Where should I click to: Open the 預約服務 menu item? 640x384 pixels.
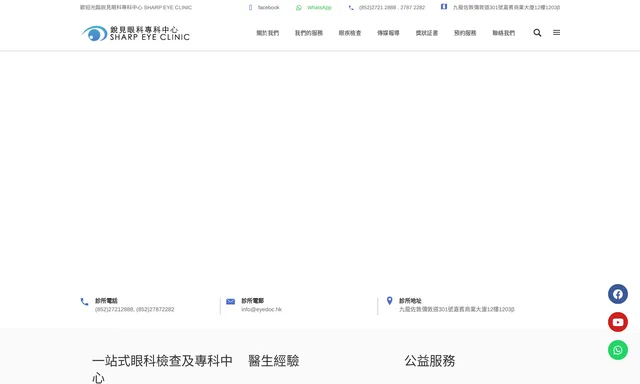click(465, 33)
